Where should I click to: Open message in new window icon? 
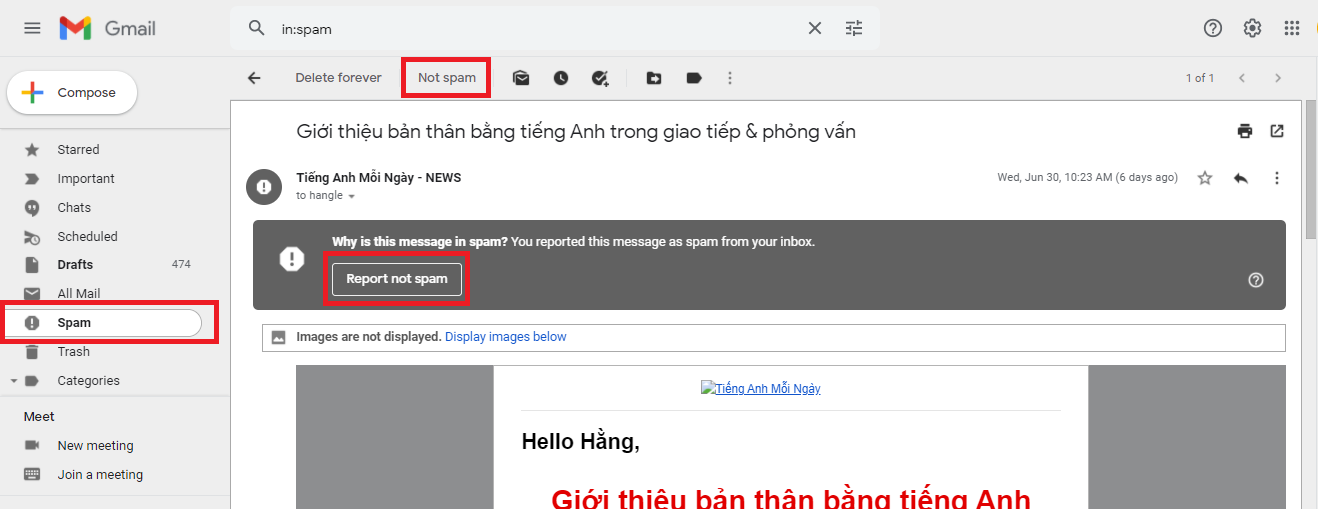coord(1277,131)
